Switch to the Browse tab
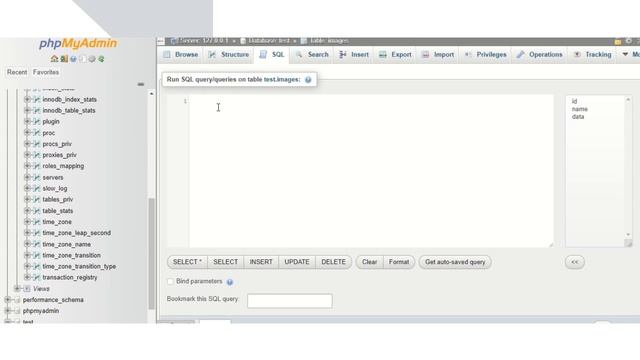Screen dimensions: 640x360 [181, 55]
